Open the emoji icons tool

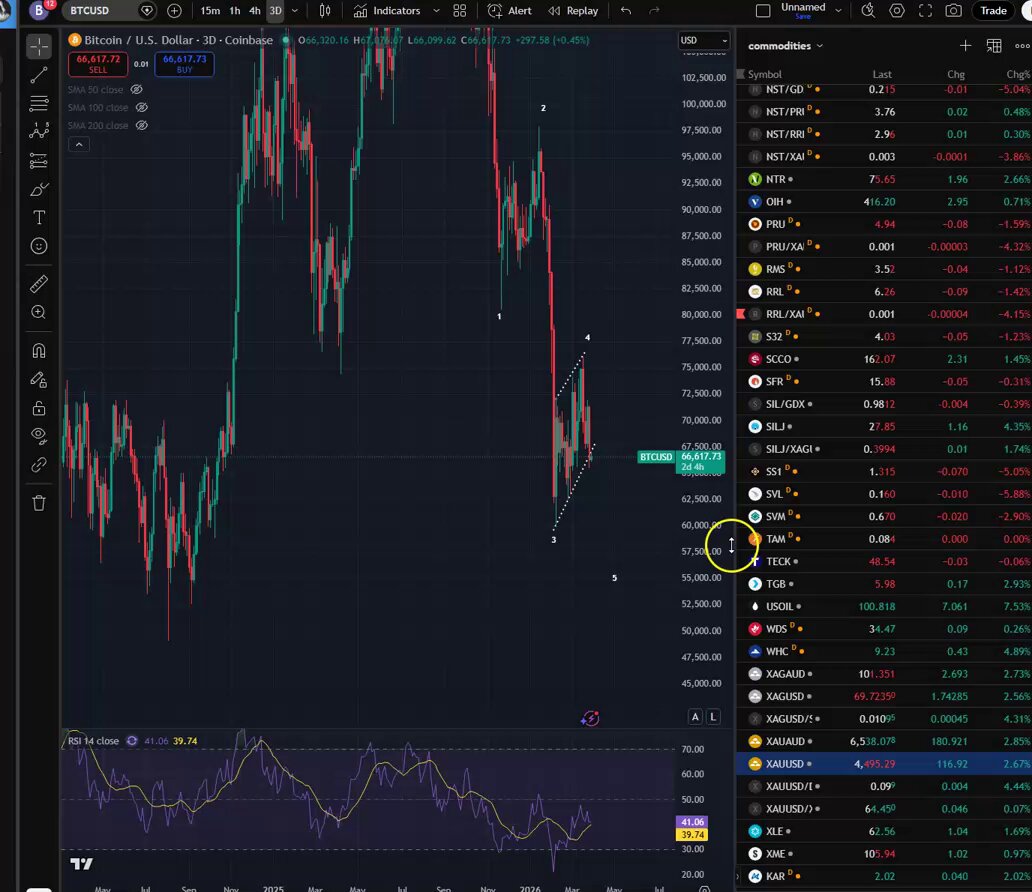click(x=39, y=246)
